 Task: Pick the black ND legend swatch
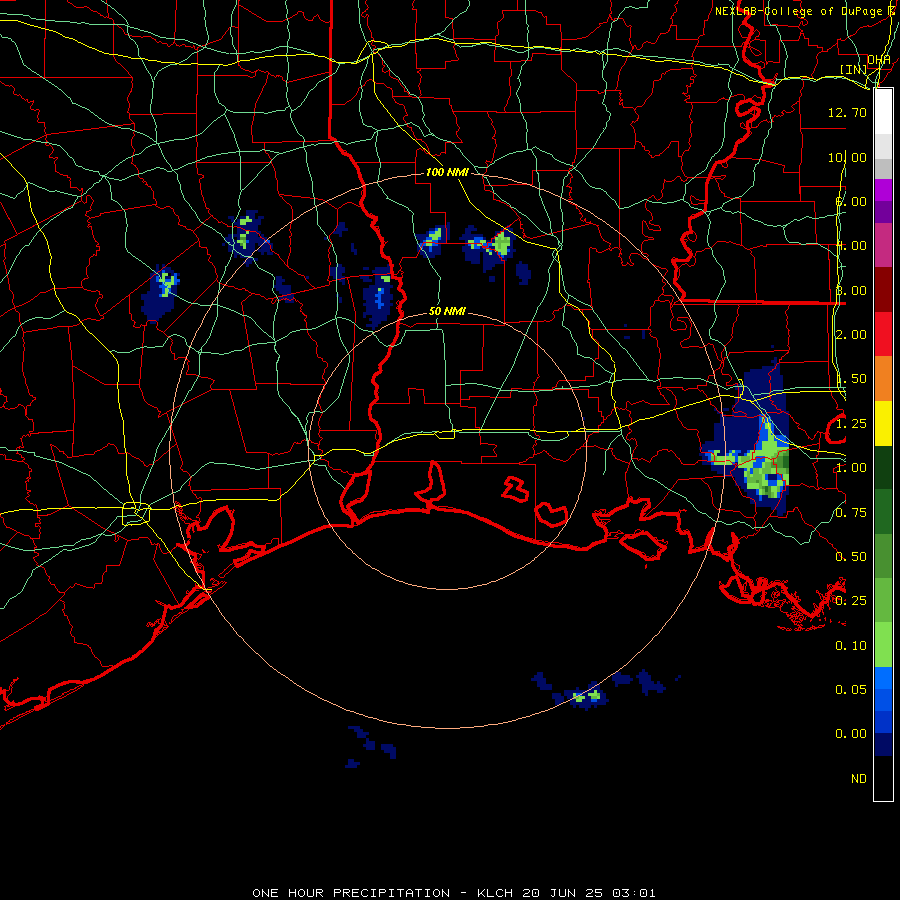(883, 778)
